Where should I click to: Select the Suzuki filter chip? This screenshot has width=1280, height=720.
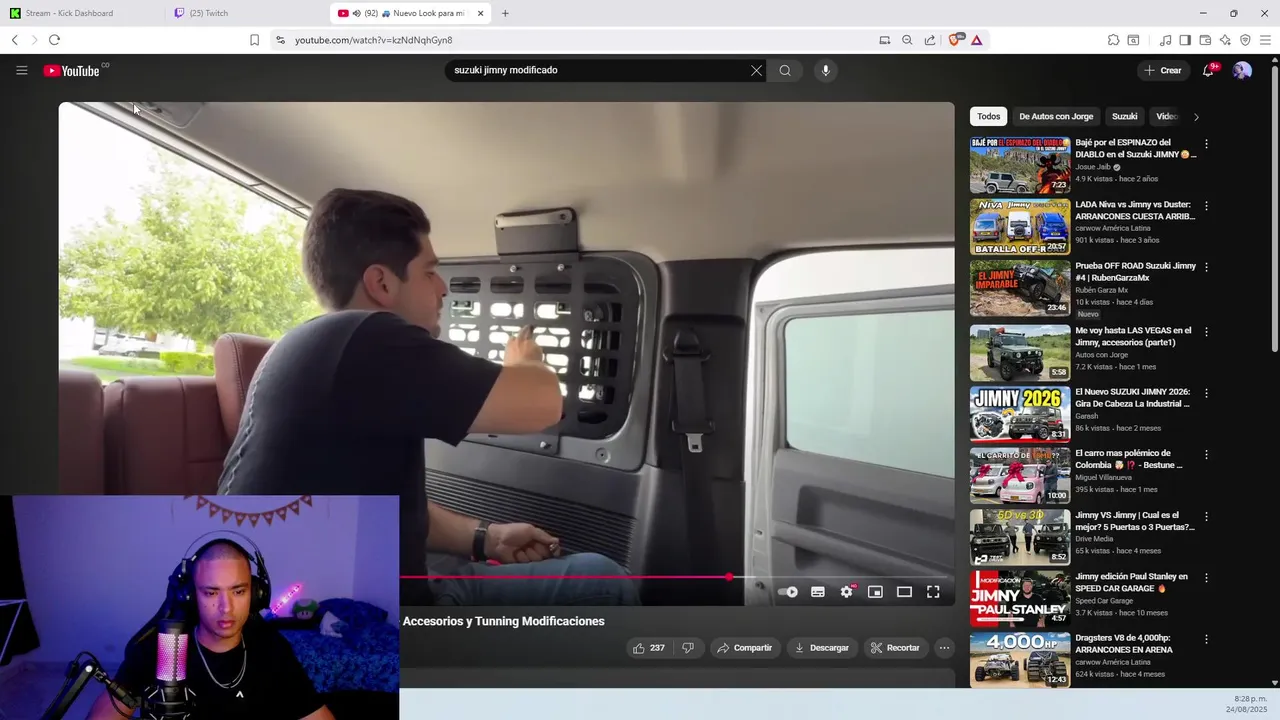(1125, 116)
